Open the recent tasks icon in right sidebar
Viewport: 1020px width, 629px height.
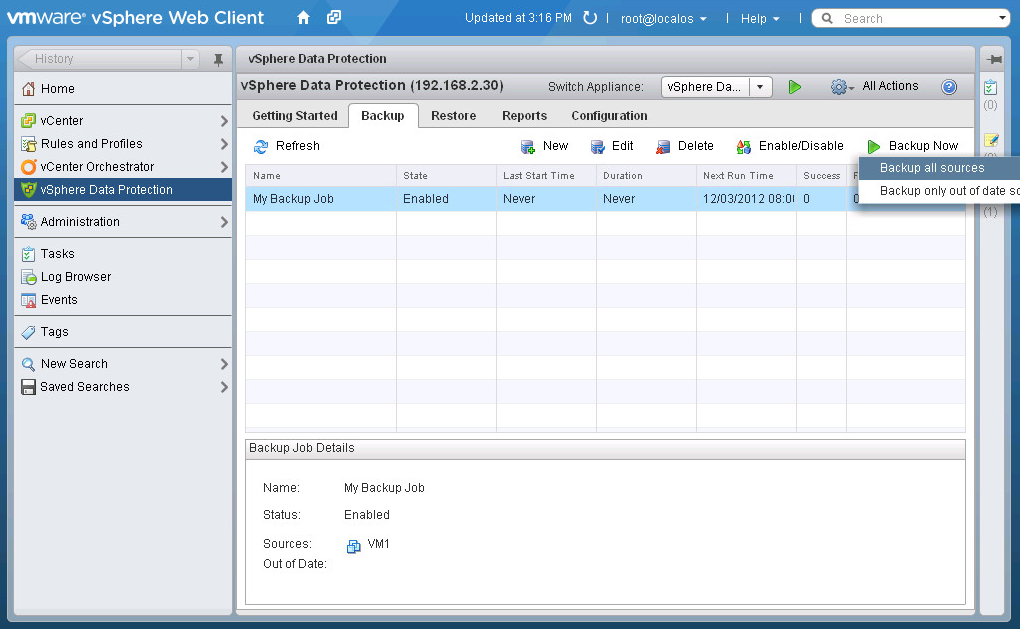[x=990, y=87]
